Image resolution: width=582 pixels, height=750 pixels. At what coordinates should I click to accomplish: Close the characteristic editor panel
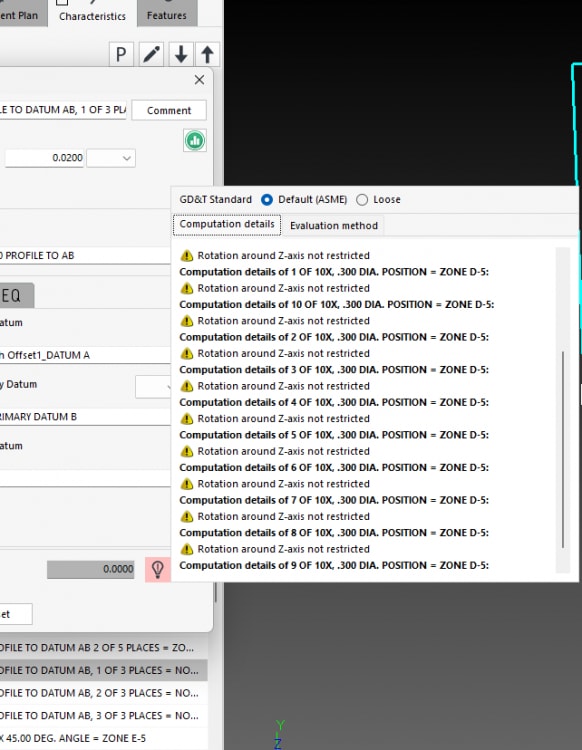199,80
